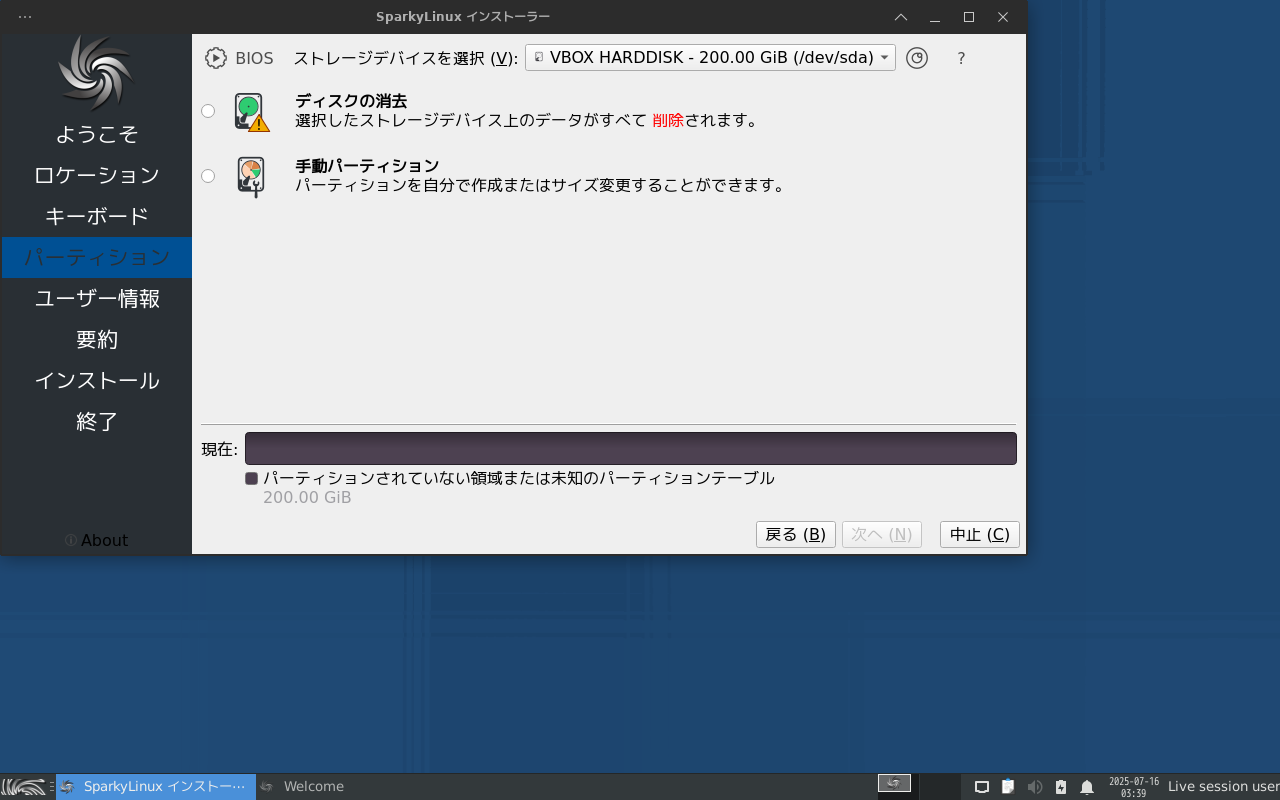
Task: Click the window menu dots in title bar
Action: pyautogui.click(x=25, y=17)
